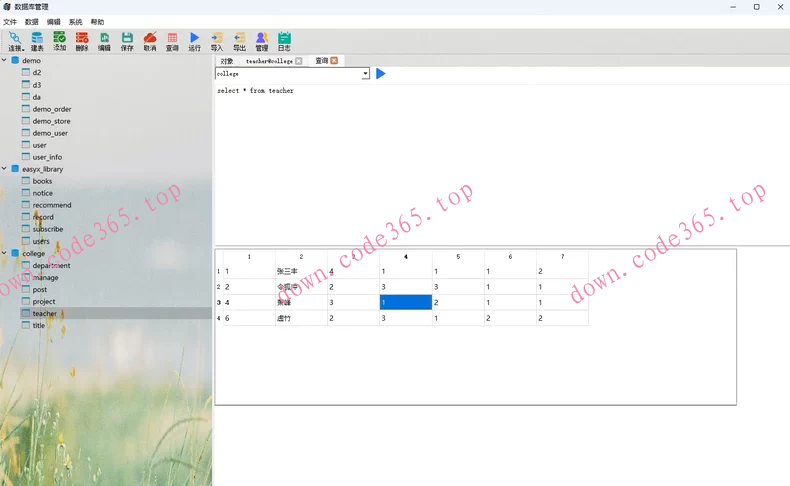Screen dimensions: 790x486
Task: Run the query with the blue play button
Action: pyautogui.click(x=380, y=74)
